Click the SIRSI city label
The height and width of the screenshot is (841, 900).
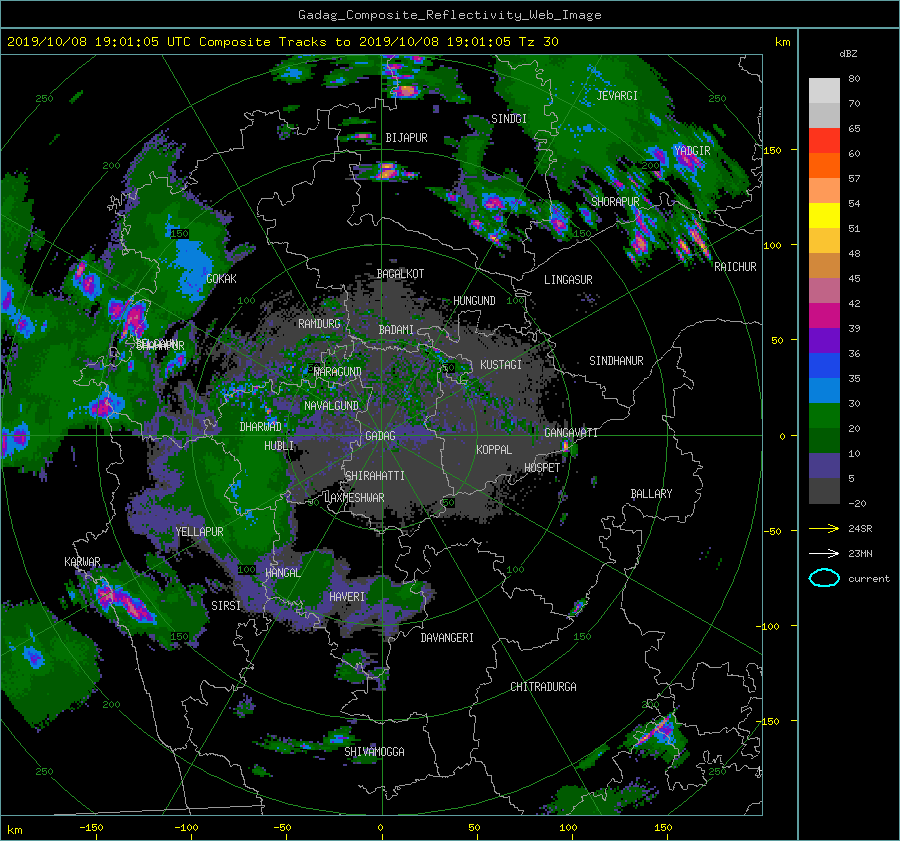coord(226,606)
